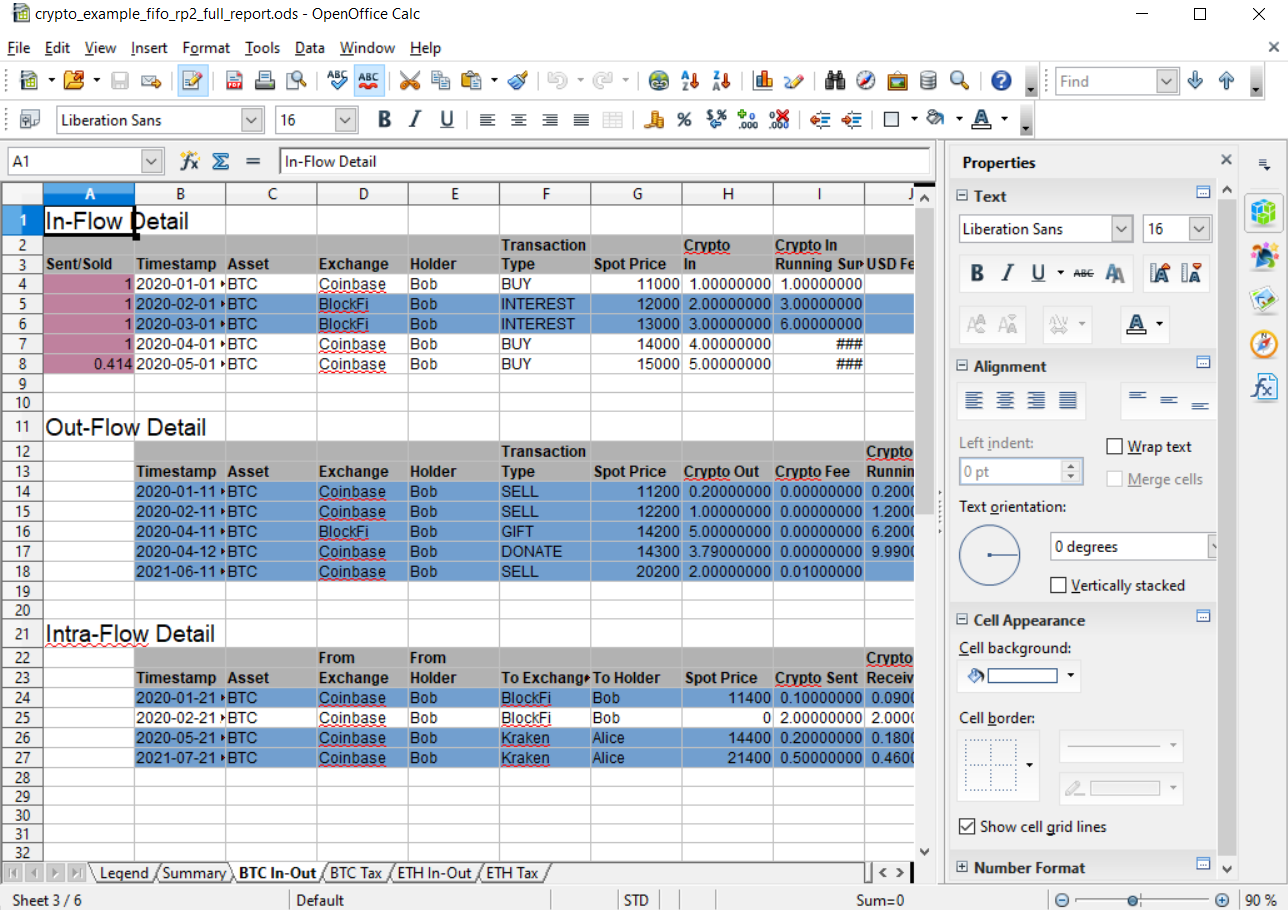Open the Insert Chart tool
Image resolution: width=1288 pixels, height=910 pixels.
(761, 81)
